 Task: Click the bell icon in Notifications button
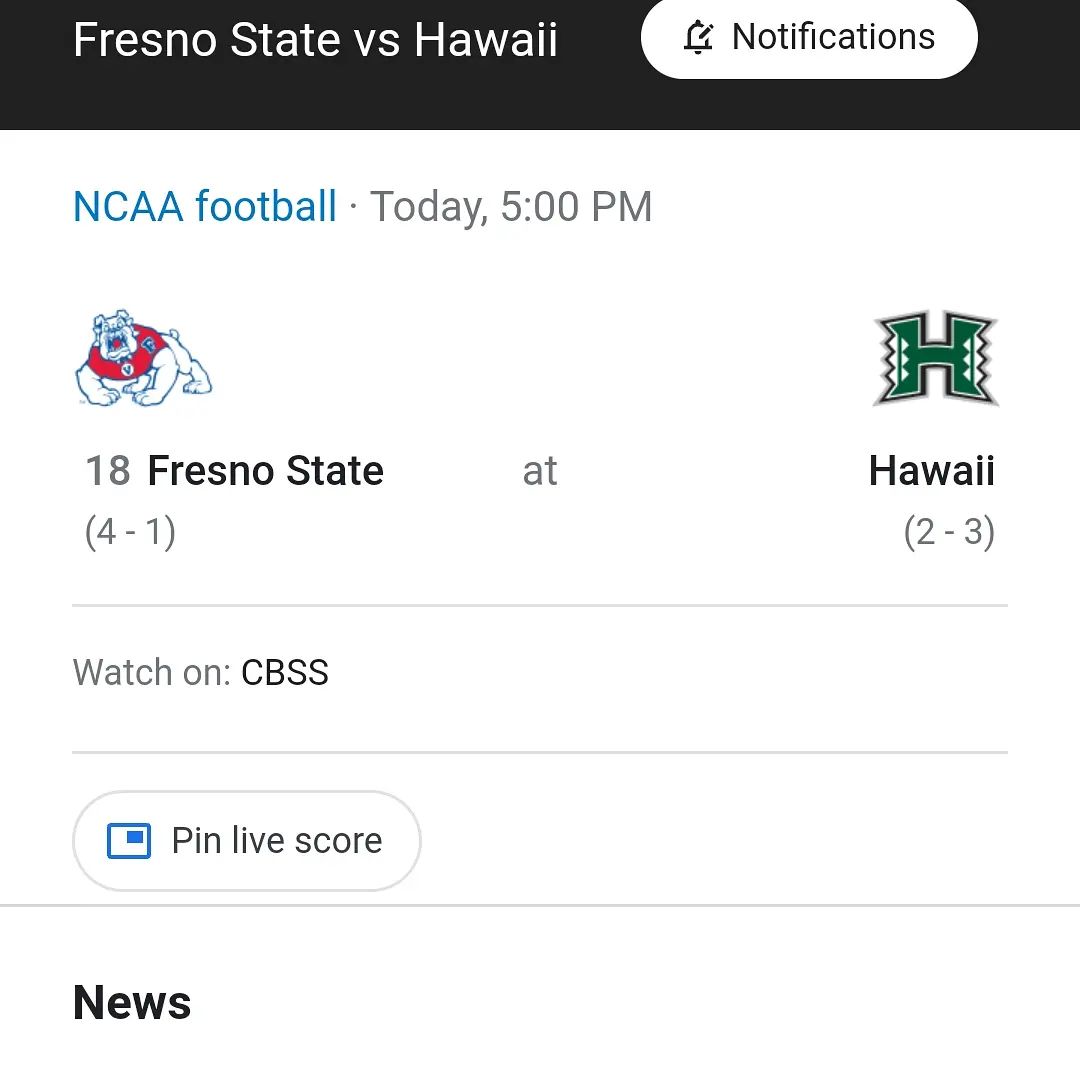[698, 37]
